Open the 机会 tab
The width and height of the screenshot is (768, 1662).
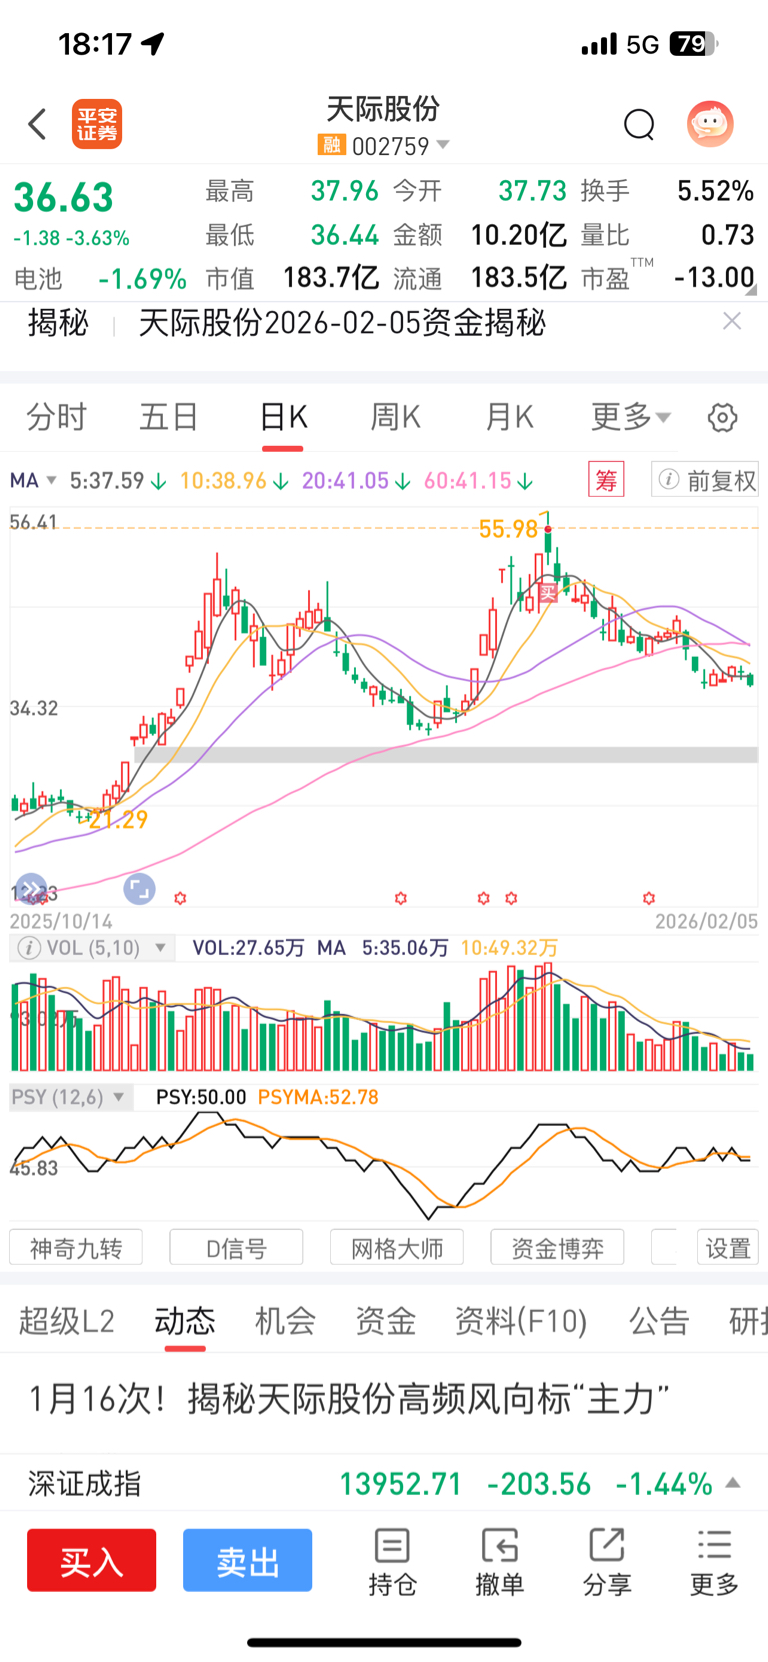(x=285, y=1321)
